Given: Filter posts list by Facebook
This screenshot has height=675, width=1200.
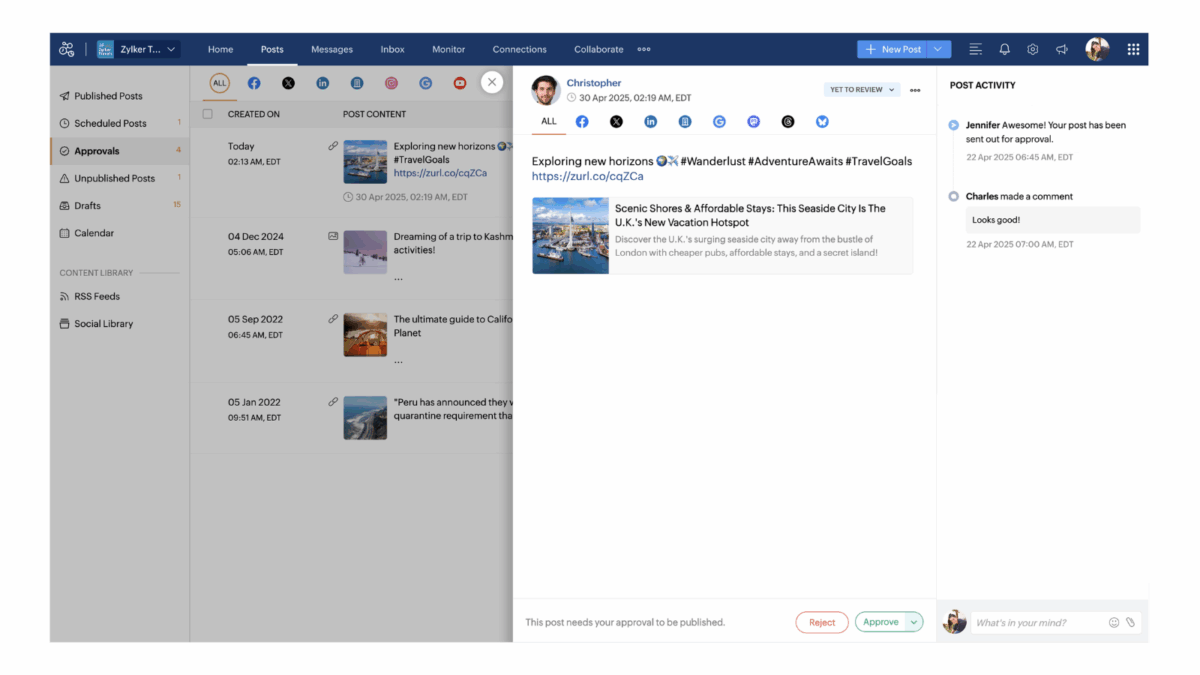Looking at the screenshot, I should click(x=254, y=83).
